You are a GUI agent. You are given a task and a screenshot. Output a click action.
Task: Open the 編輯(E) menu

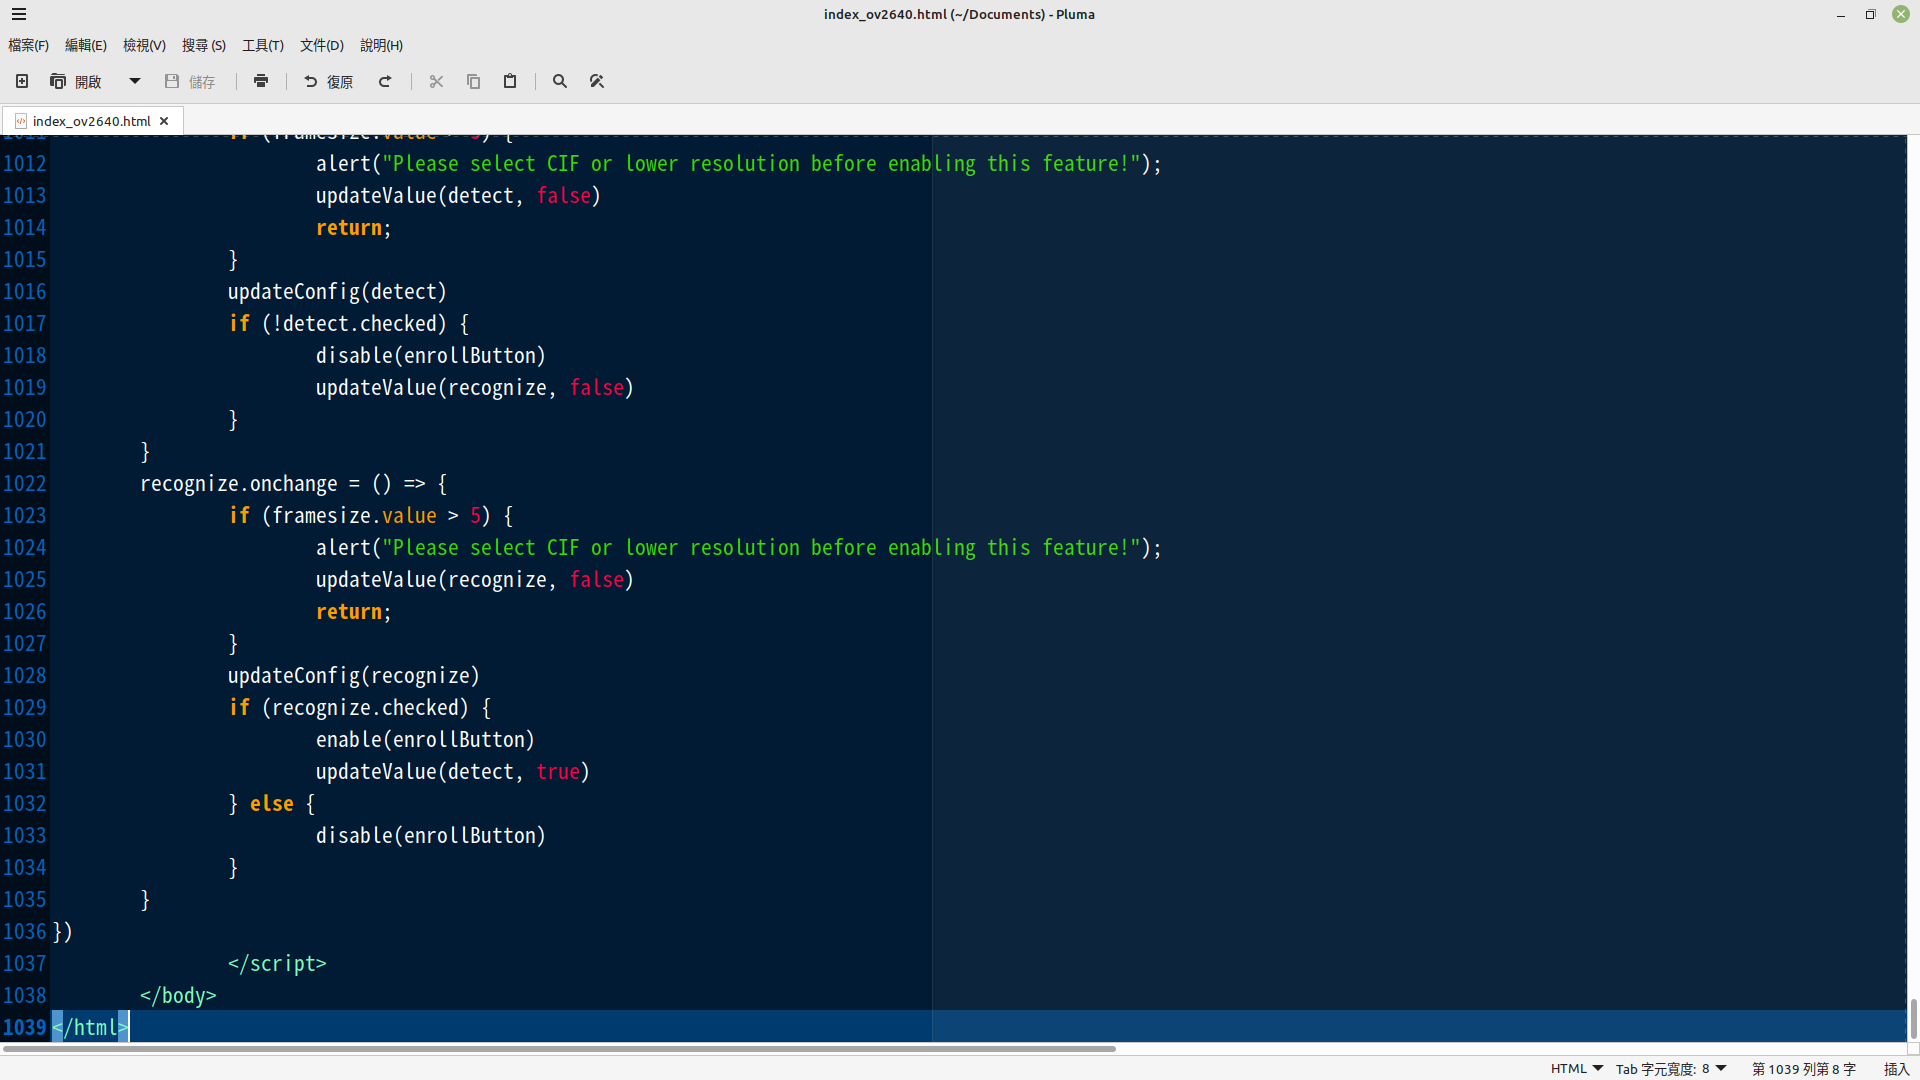[86, 45]
